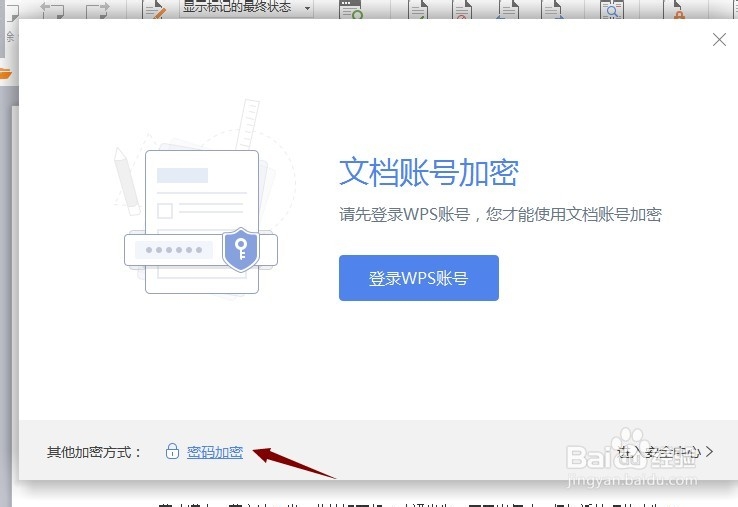Click the 登录WPS账号 button

pyautogui.click(x=418, y=278)
